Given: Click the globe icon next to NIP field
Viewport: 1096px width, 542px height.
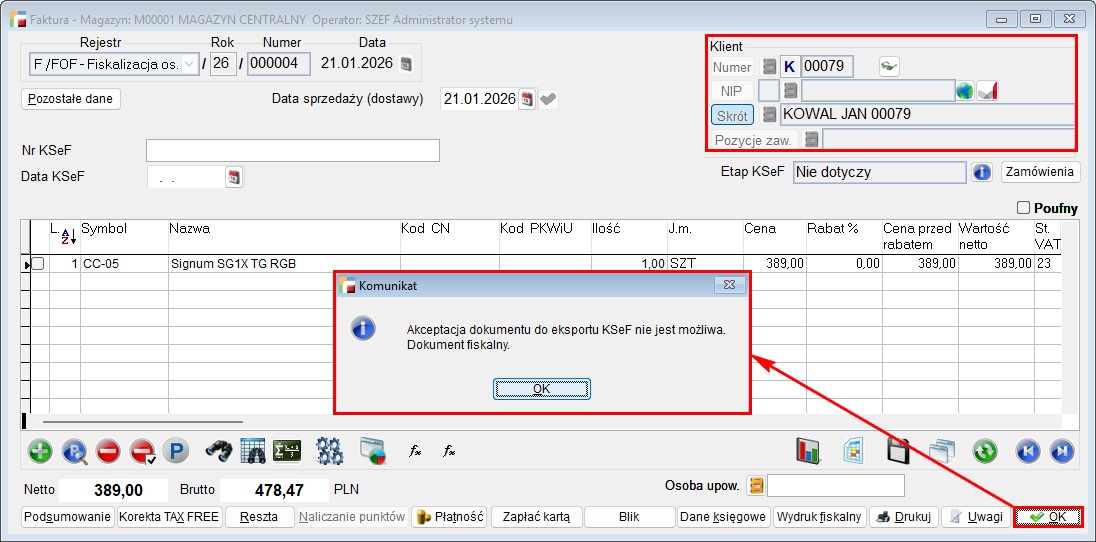Looking at the screenshot, I should pyautogui.click(x=964, y=91).
